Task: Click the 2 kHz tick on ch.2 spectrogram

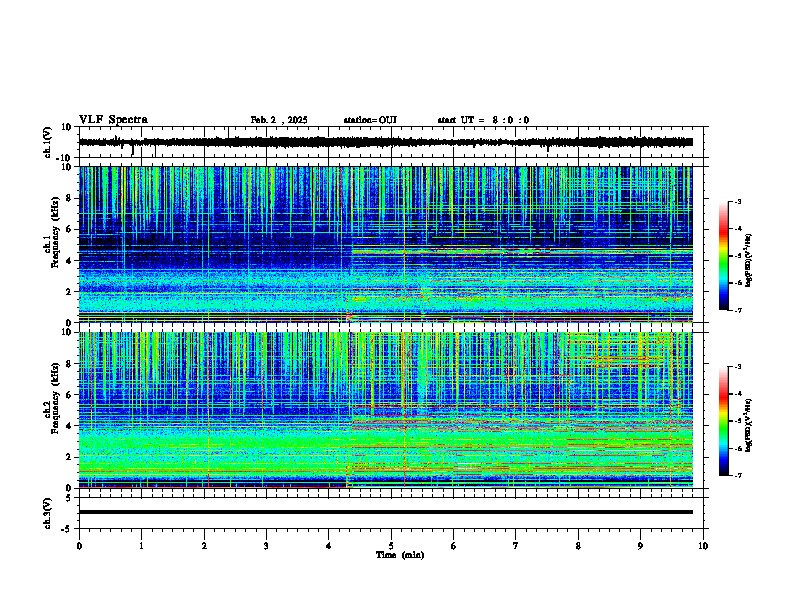Action: pyautogui.click(x=69, y=457)
